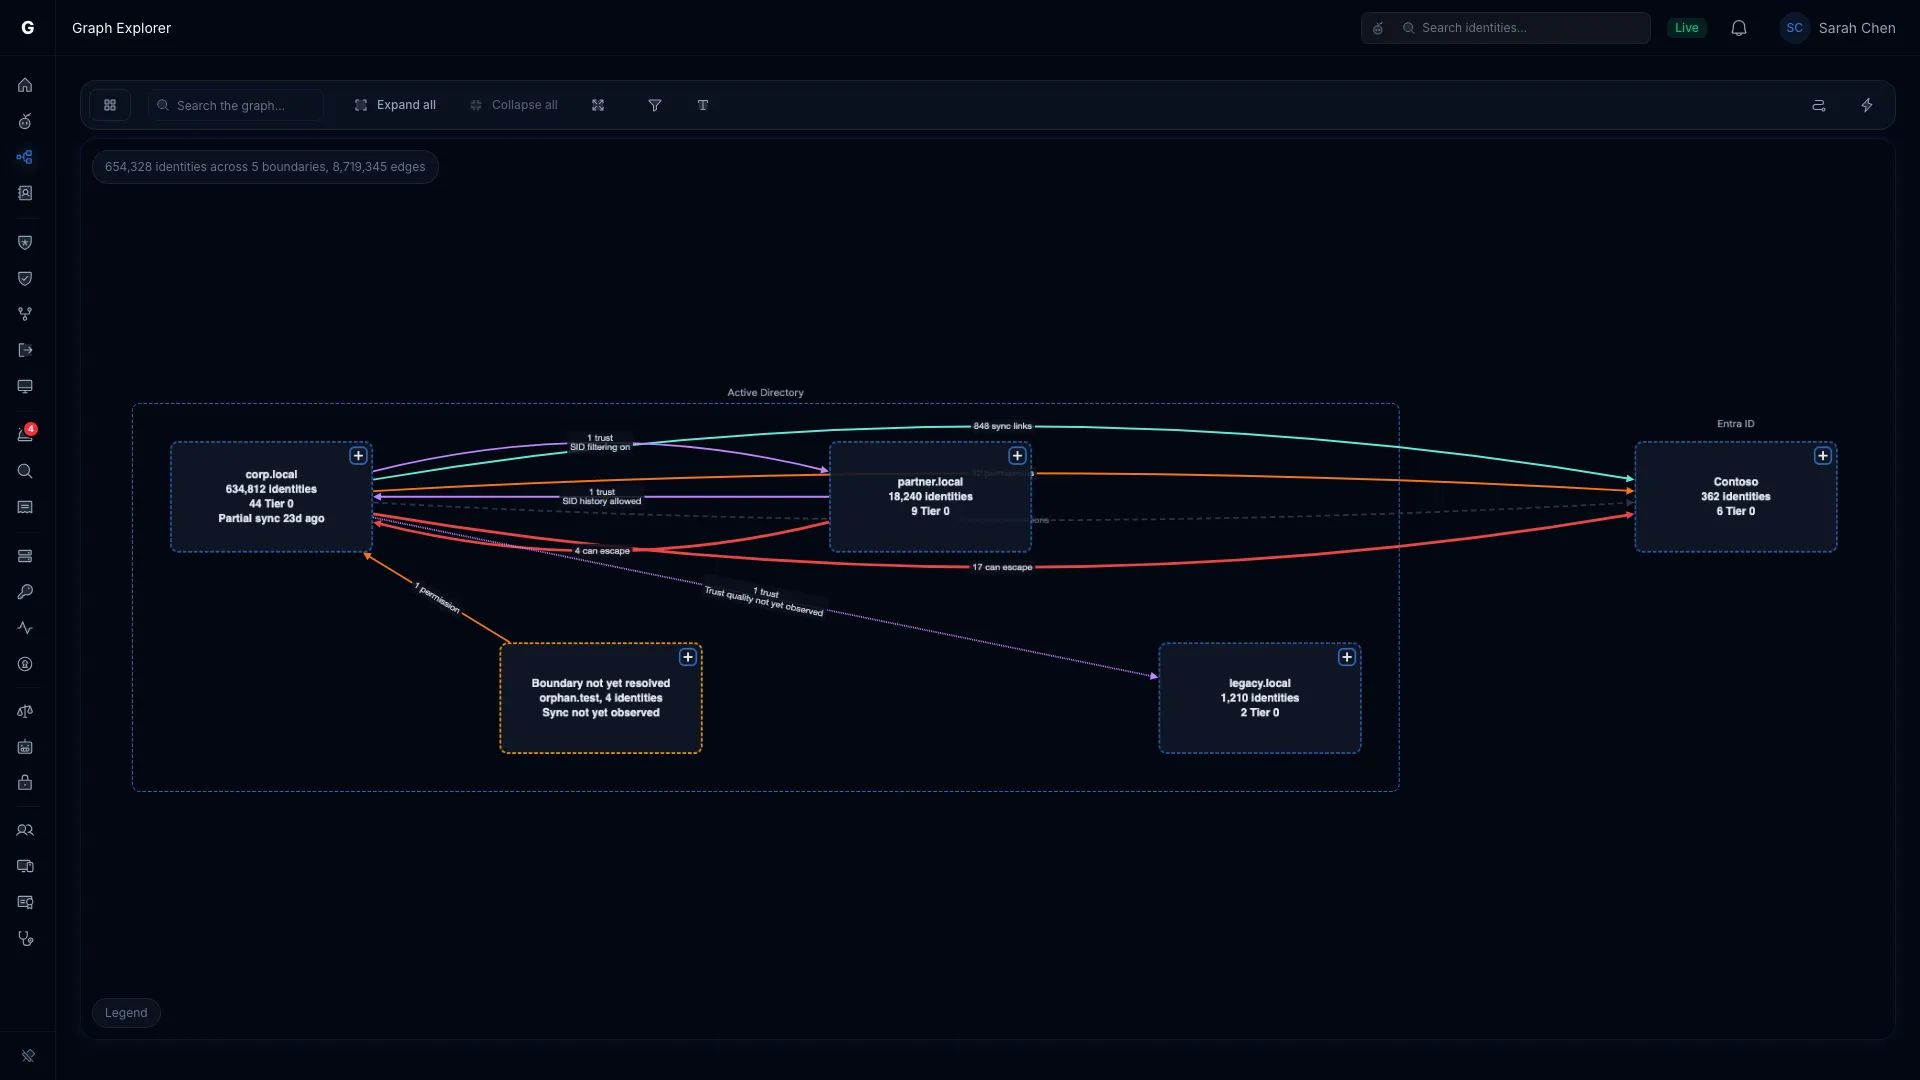Toggle the text label icon in toolbar
The width and height of the screenshot is (1920, 1080).
703,105
